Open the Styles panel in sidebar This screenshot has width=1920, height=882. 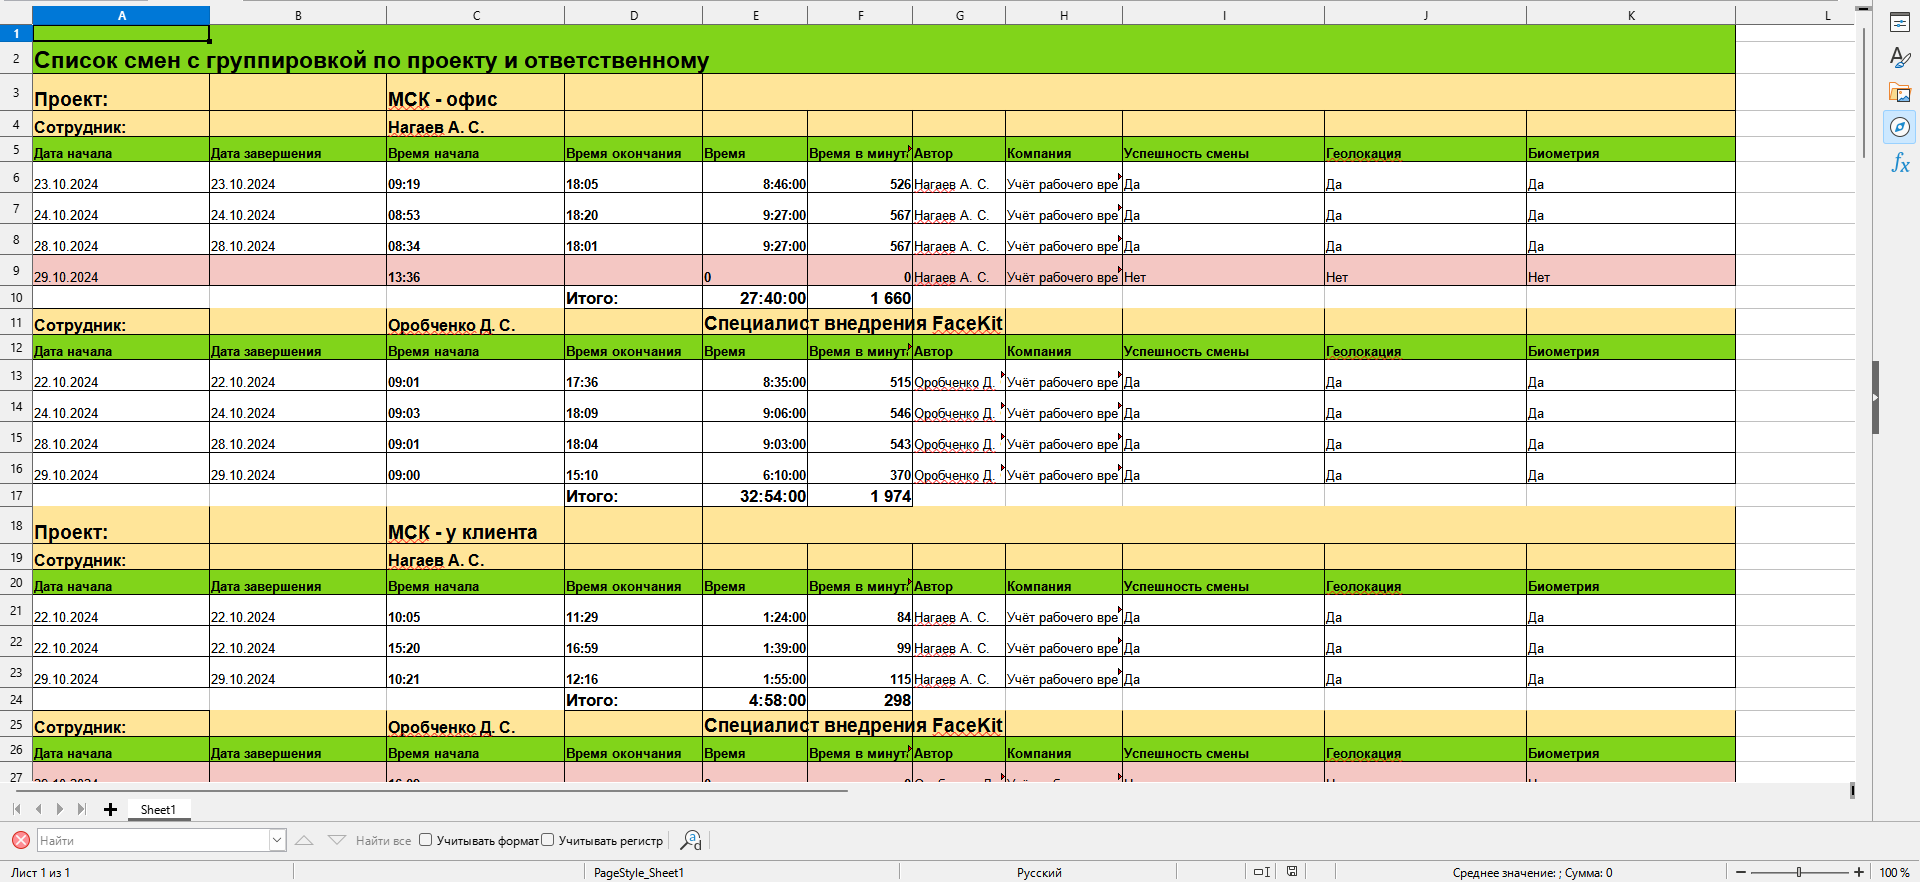pyautogui.click(x=1900, y=58)
